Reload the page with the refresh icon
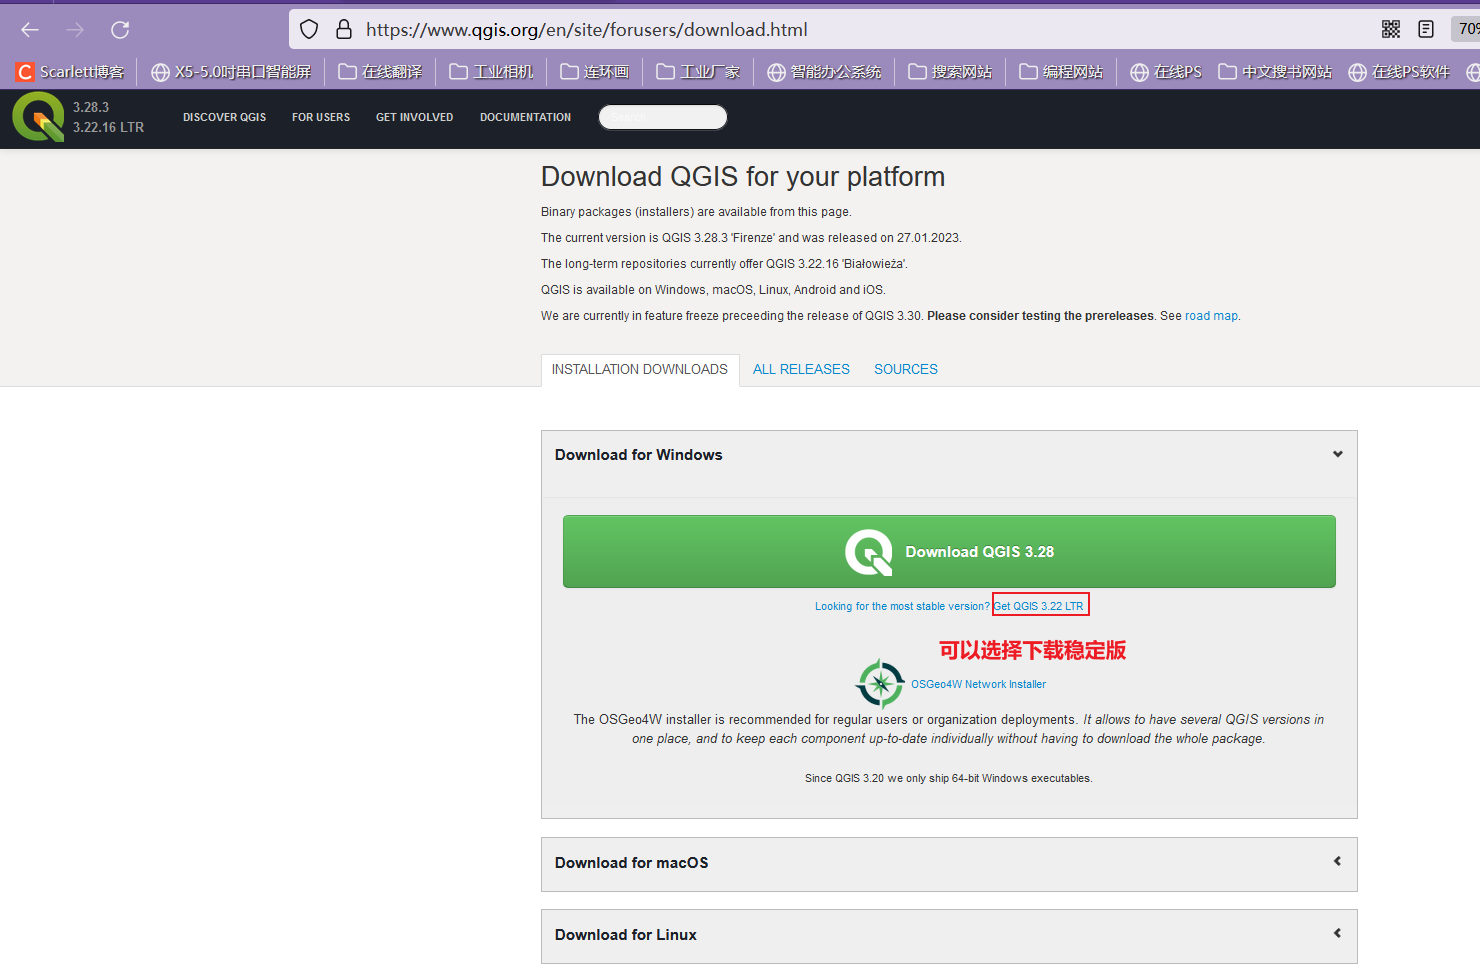Screen dimensions: 1480x971 tap(120, 30)
